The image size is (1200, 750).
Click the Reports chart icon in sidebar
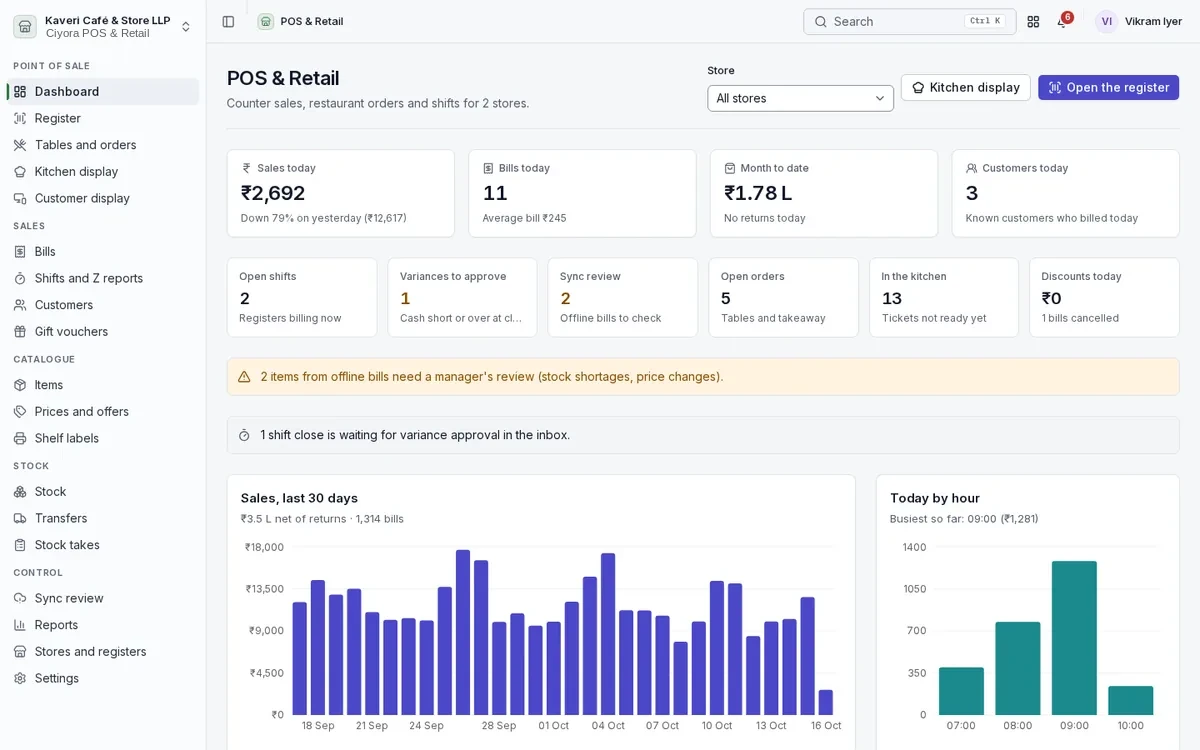pos(20,625)
